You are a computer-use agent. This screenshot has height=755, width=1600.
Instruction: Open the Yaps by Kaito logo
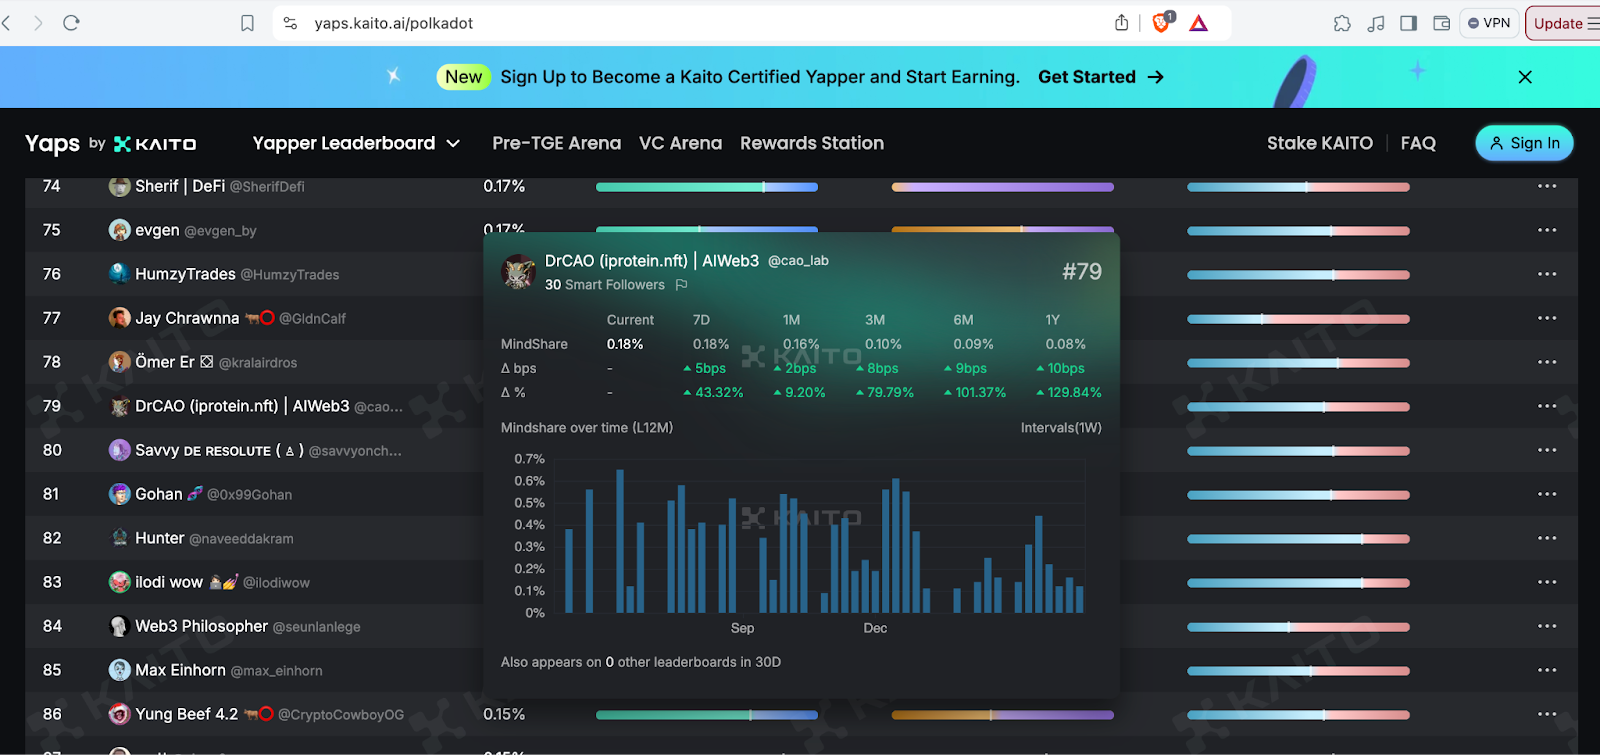[111, 144]
